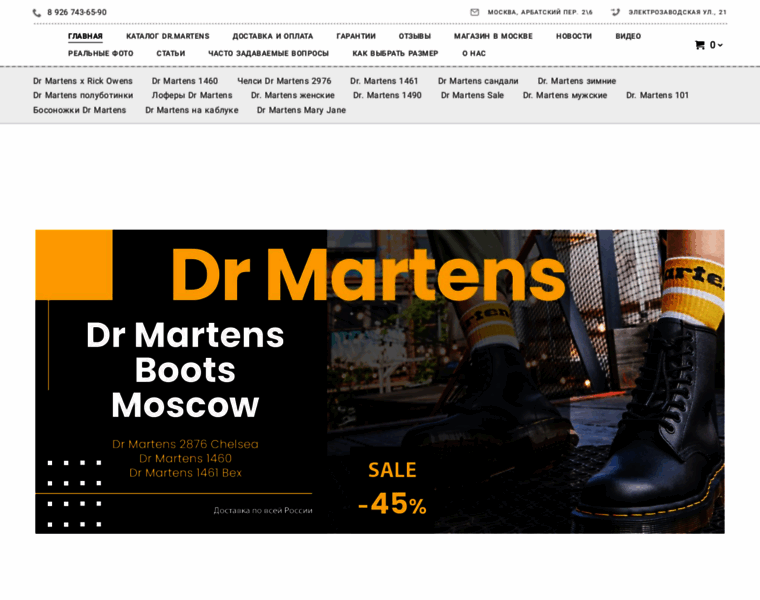Expand the cart dropdown arrow
The height and width of the screenshot is (600, 760).
point(720,45)
